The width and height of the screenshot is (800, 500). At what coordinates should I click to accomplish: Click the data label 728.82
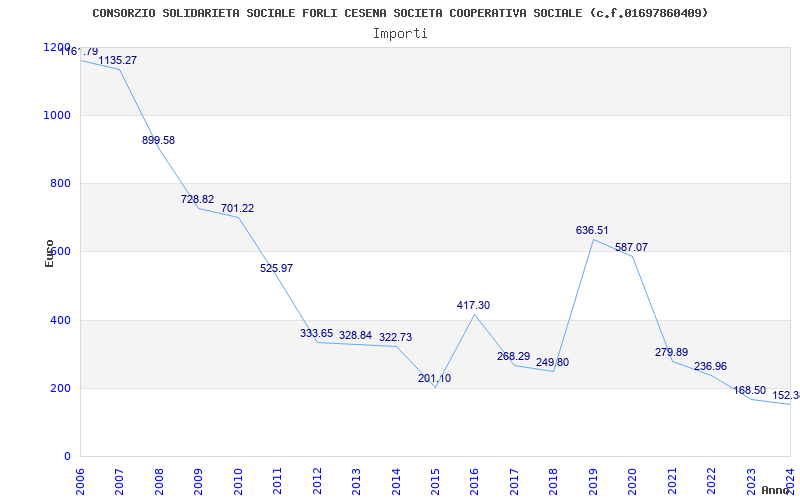coord(197,199)
